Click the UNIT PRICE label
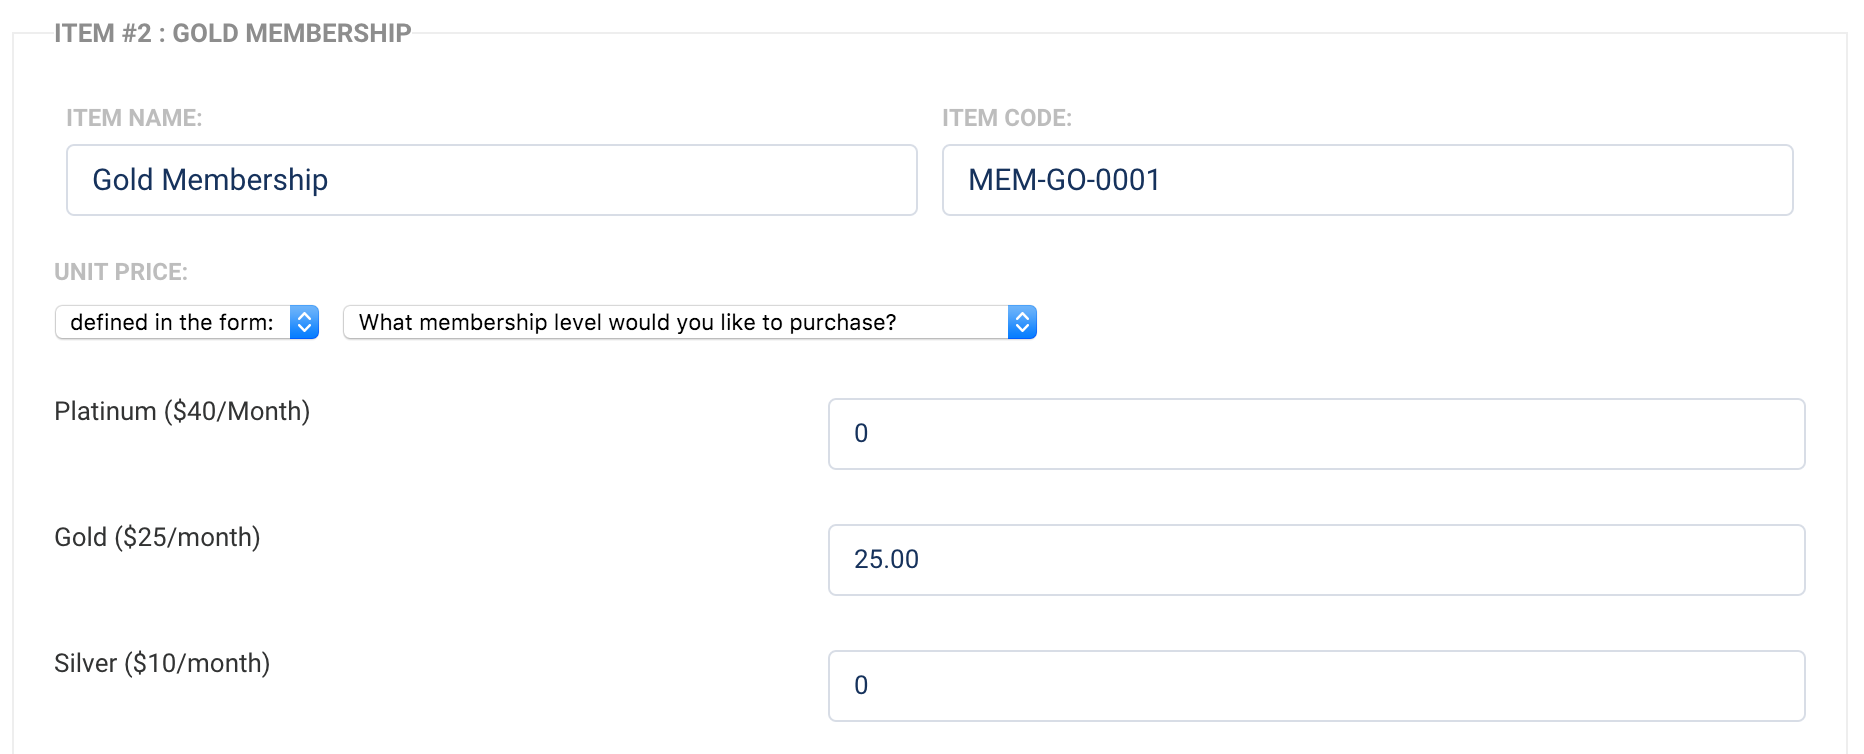The image size is (1864, 754). [x=121, y=272]
